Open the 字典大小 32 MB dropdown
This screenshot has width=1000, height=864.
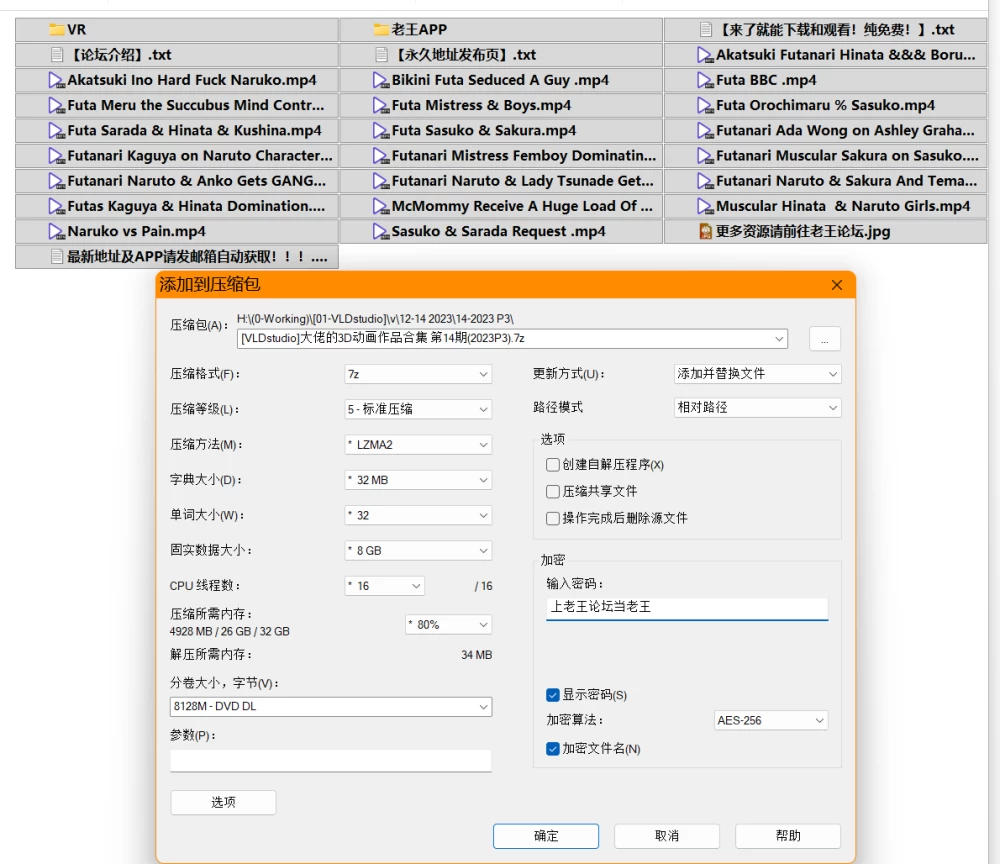pyautogui.click(x=418, y=480)
